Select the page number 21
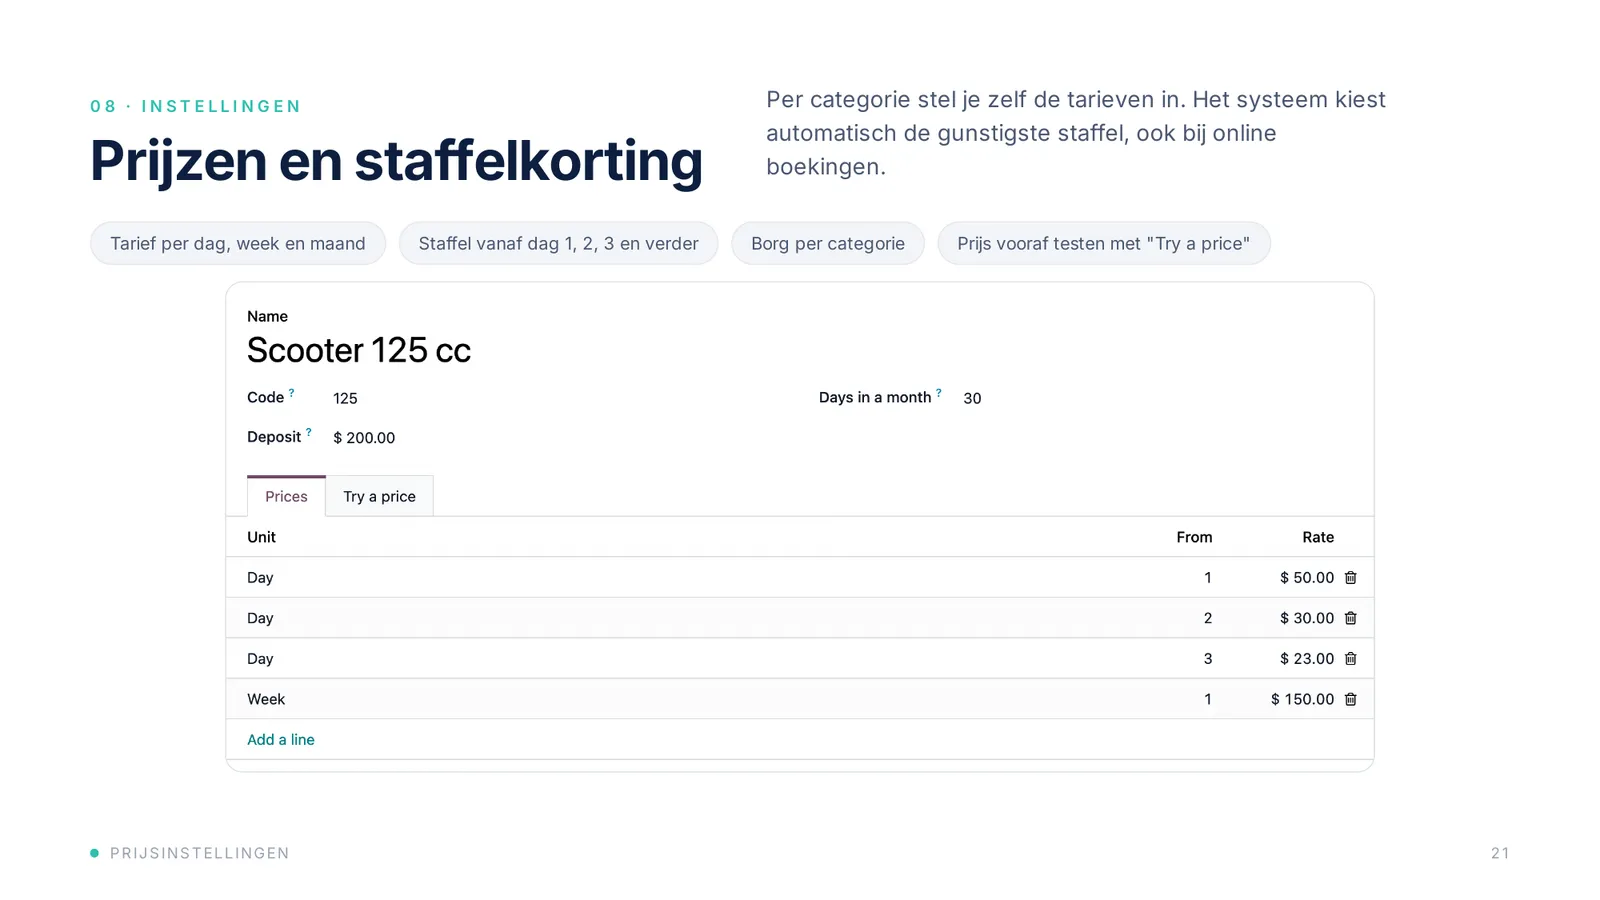 coord(1500,853)
